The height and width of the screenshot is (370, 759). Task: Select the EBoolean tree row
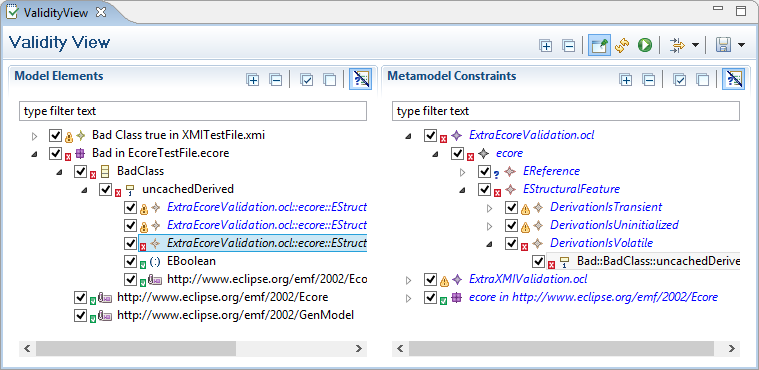pos(191,262)
